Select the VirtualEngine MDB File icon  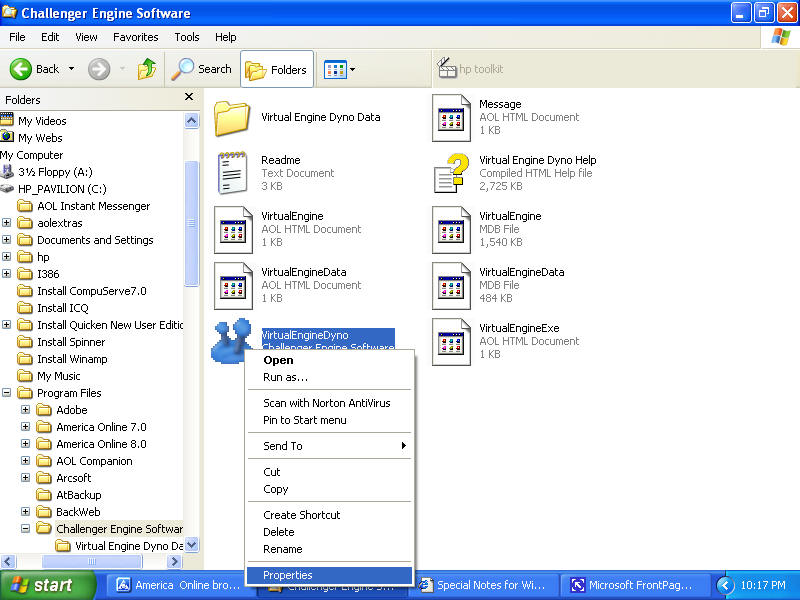coord(451,230)
